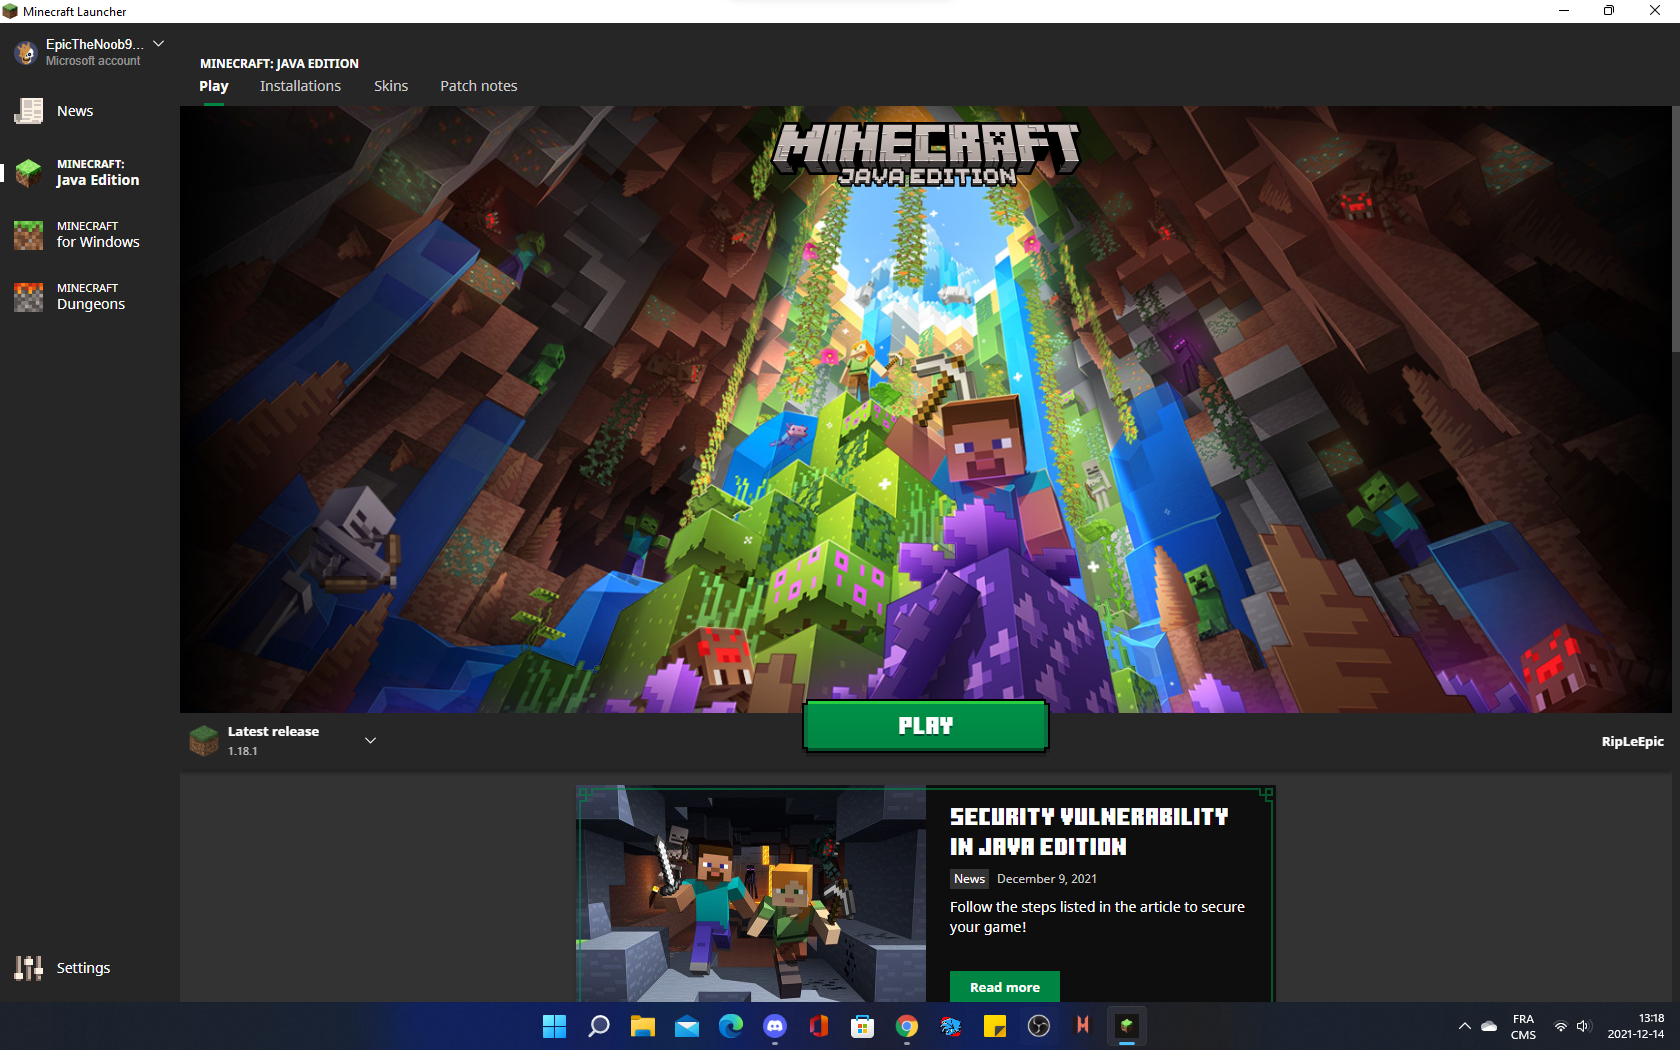Open Minecraft for Windows sidebar icon
The image size is (1680, 1050).
click(29, 235)
